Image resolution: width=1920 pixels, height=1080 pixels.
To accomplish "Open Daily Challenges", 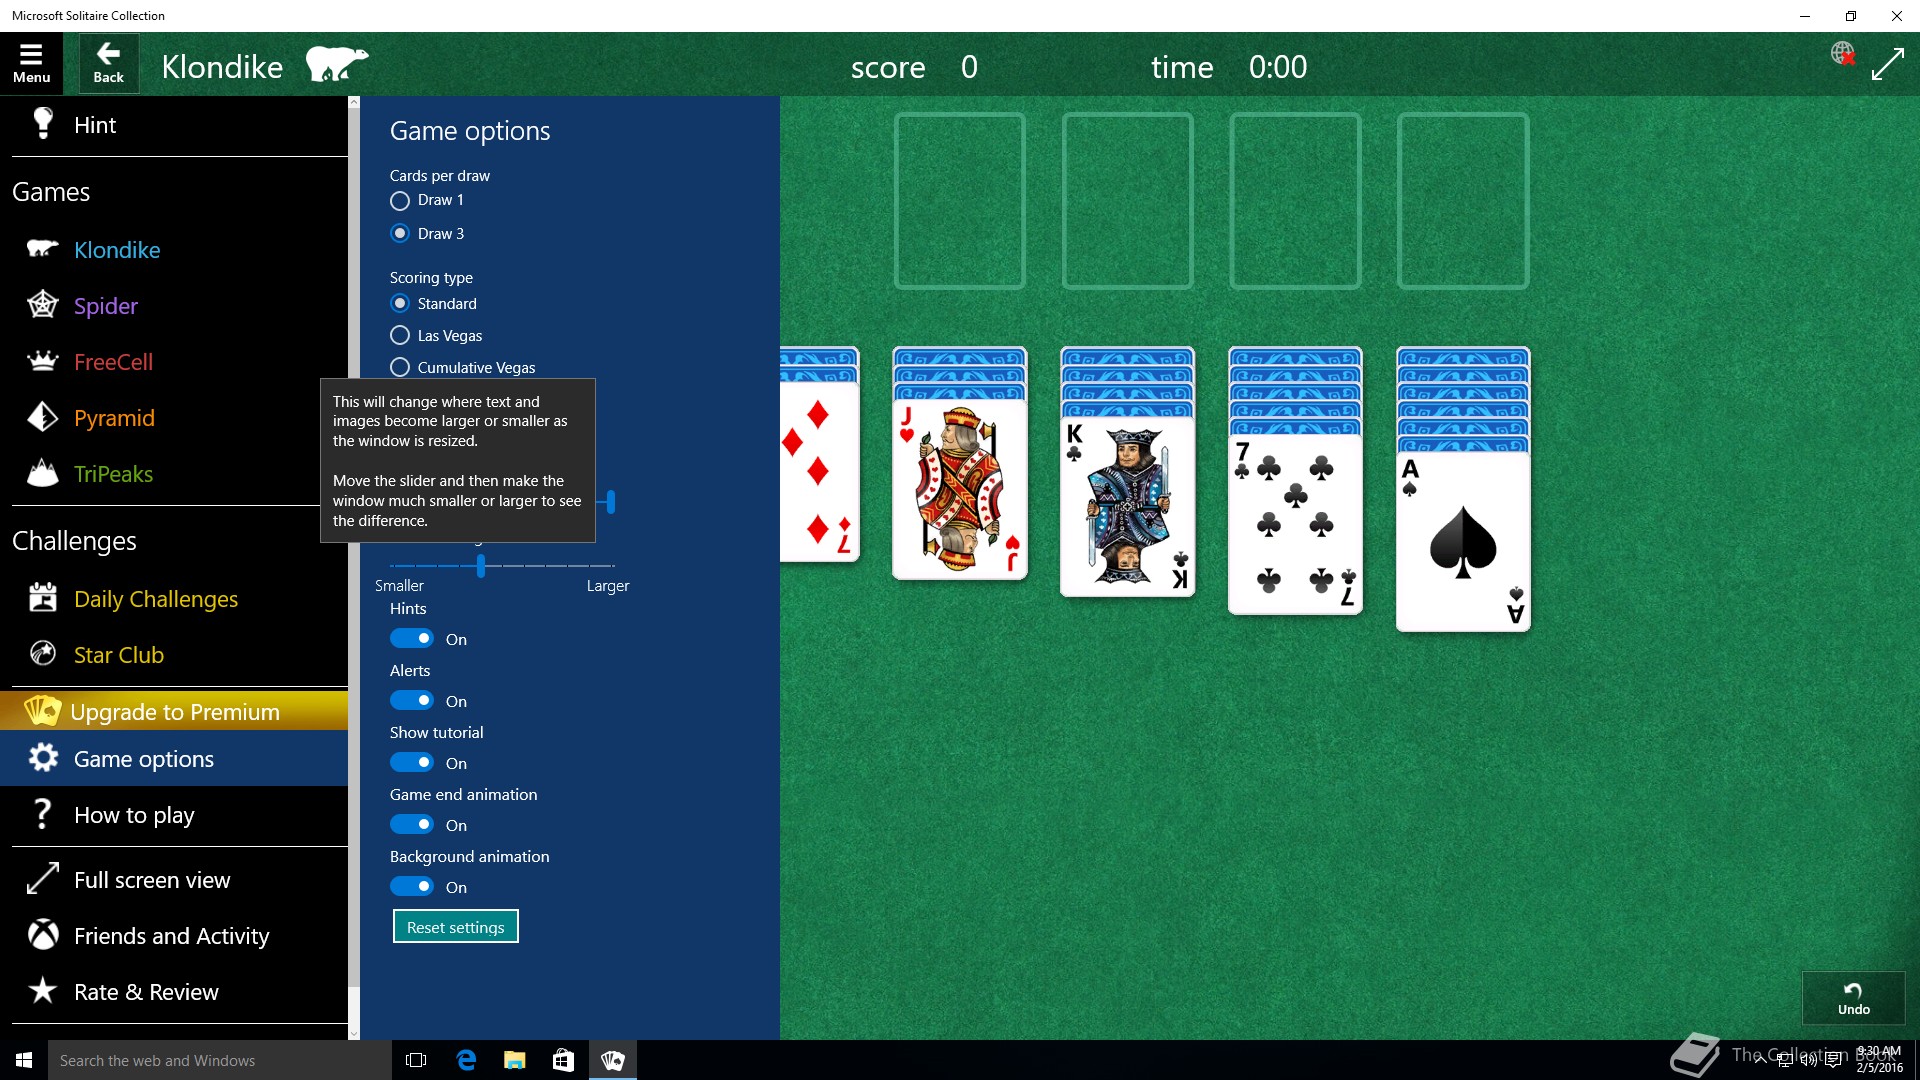I will (174, 598).
